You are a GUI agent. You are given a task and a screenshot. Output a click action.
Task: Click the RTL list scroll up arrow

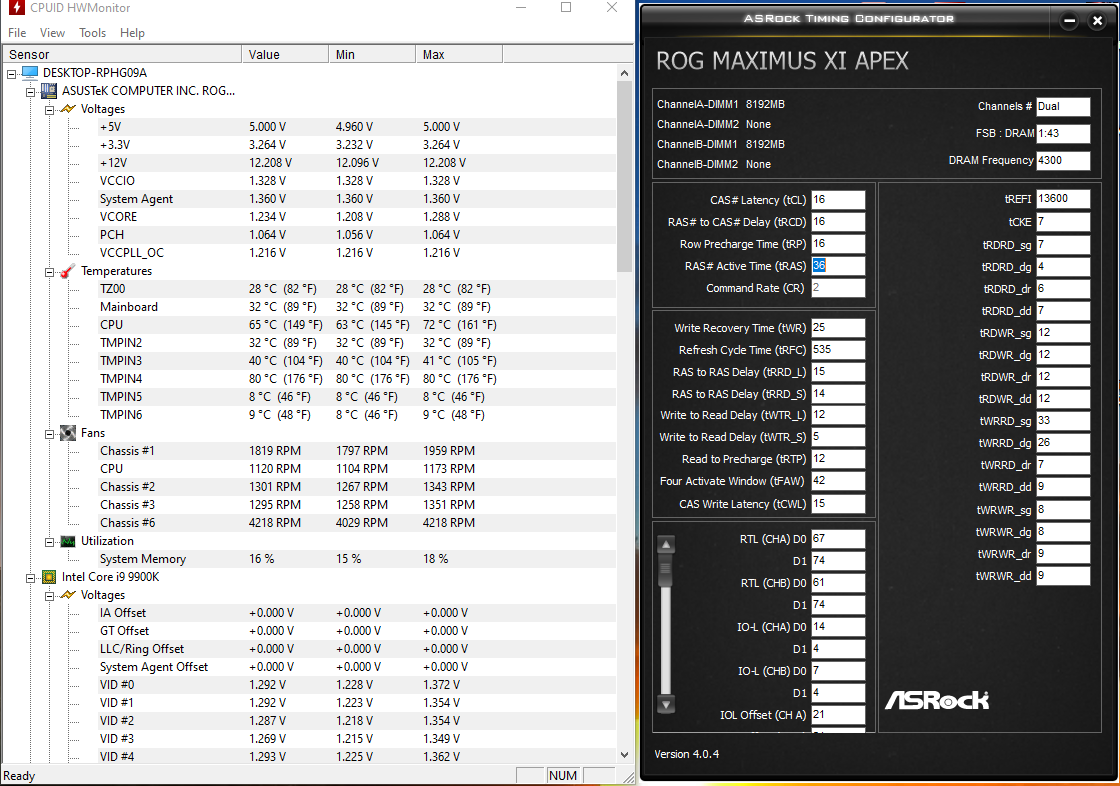click(666, 544)
